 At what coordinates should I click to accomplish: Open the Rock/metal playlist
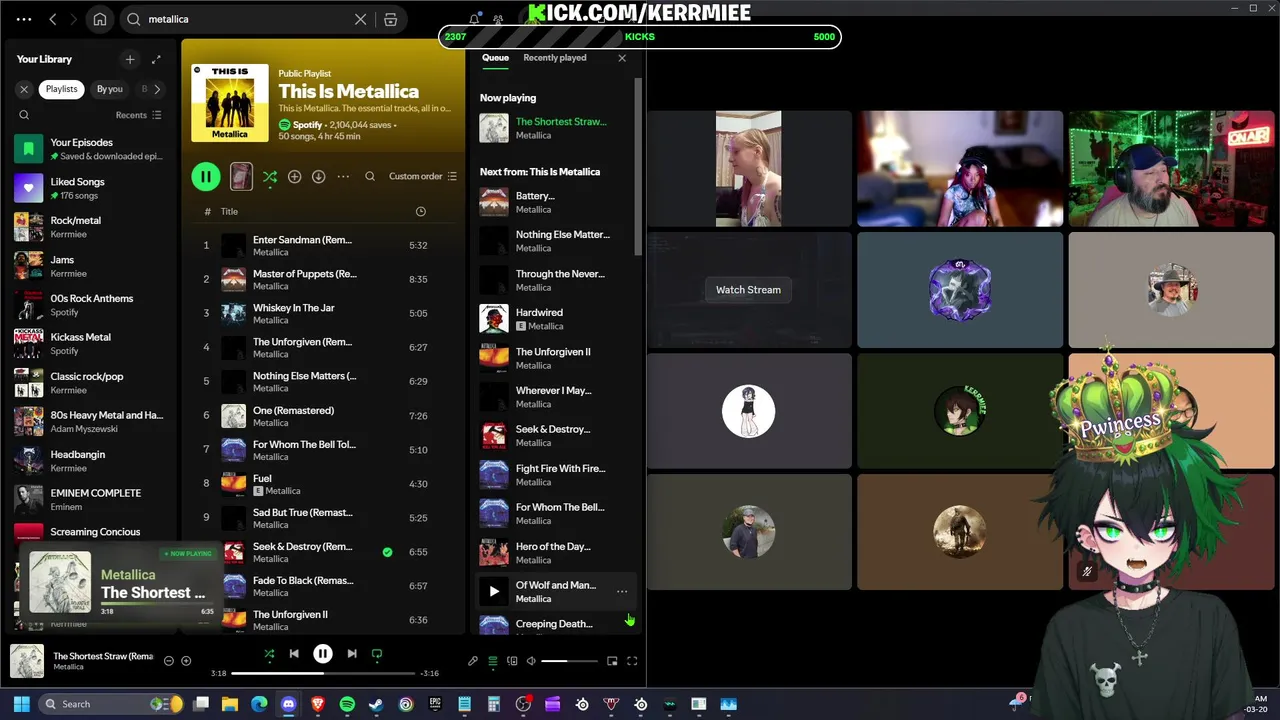point(90,227)
